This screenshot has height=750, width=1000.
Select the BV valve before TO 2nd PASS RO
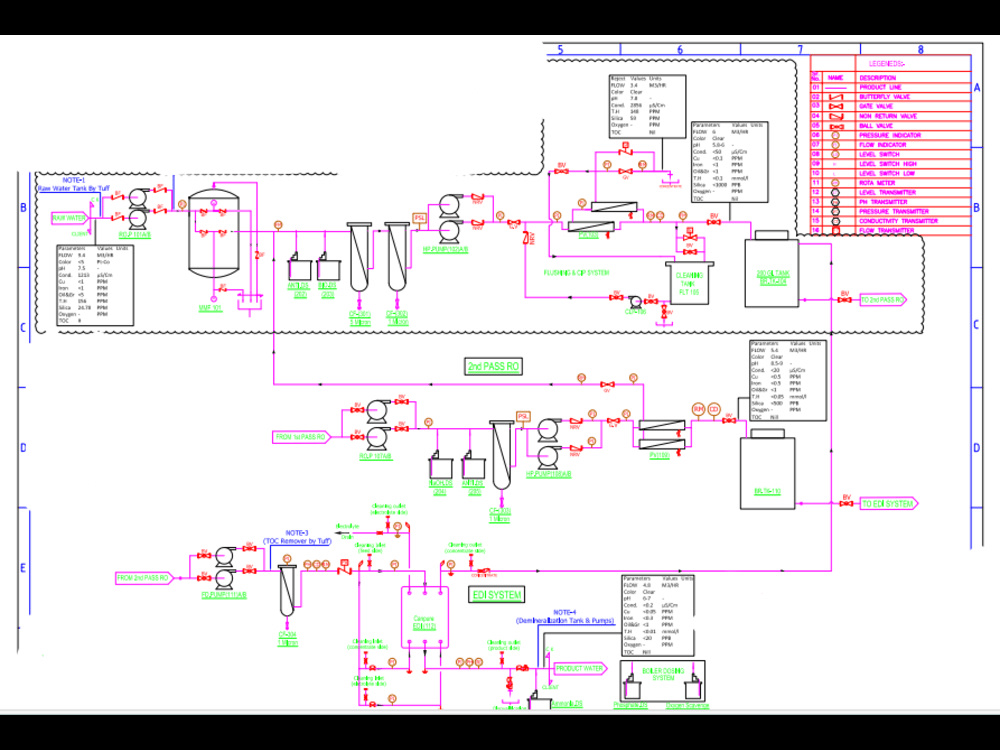[x=845, y=299]
